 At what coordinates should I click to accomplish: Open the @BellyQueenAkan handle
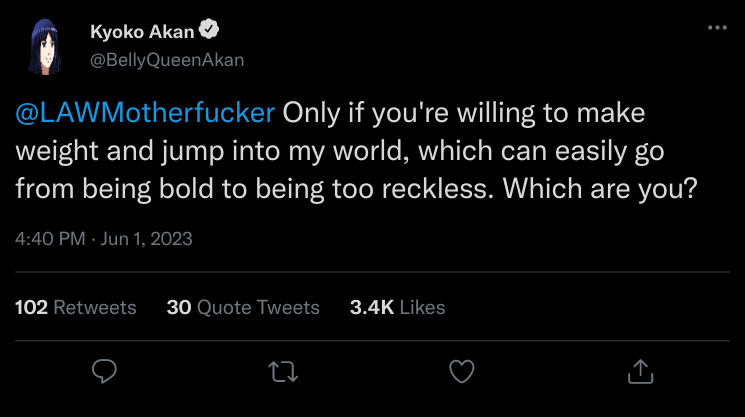167,60
